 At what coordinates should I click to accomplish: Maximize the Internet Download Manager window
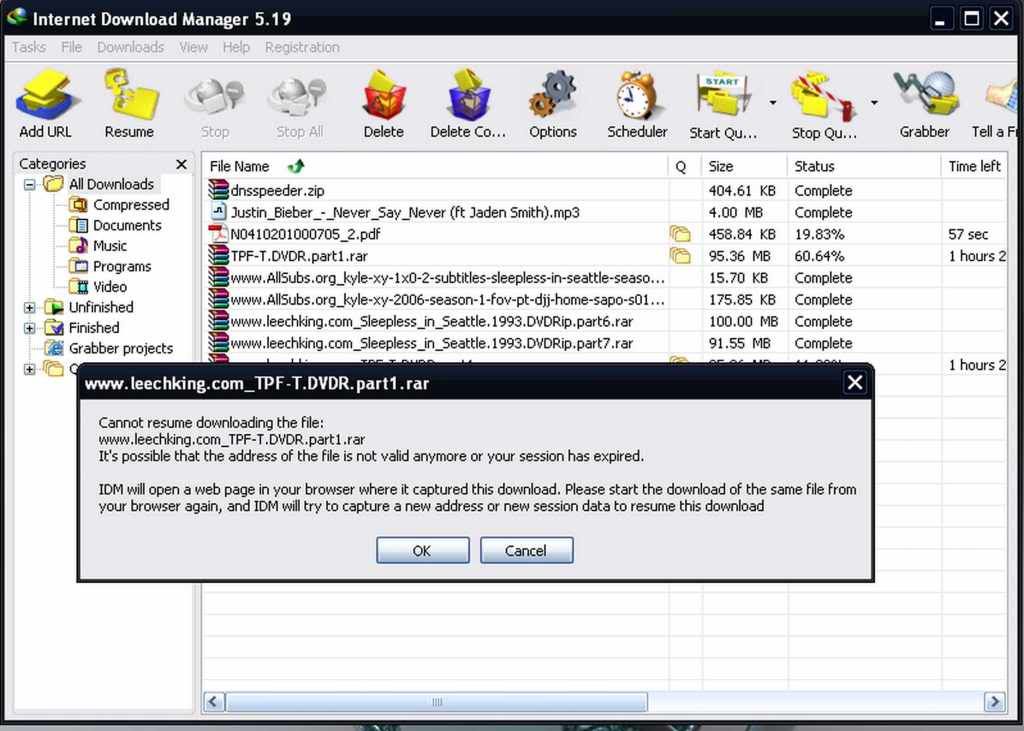coord(971,19)
